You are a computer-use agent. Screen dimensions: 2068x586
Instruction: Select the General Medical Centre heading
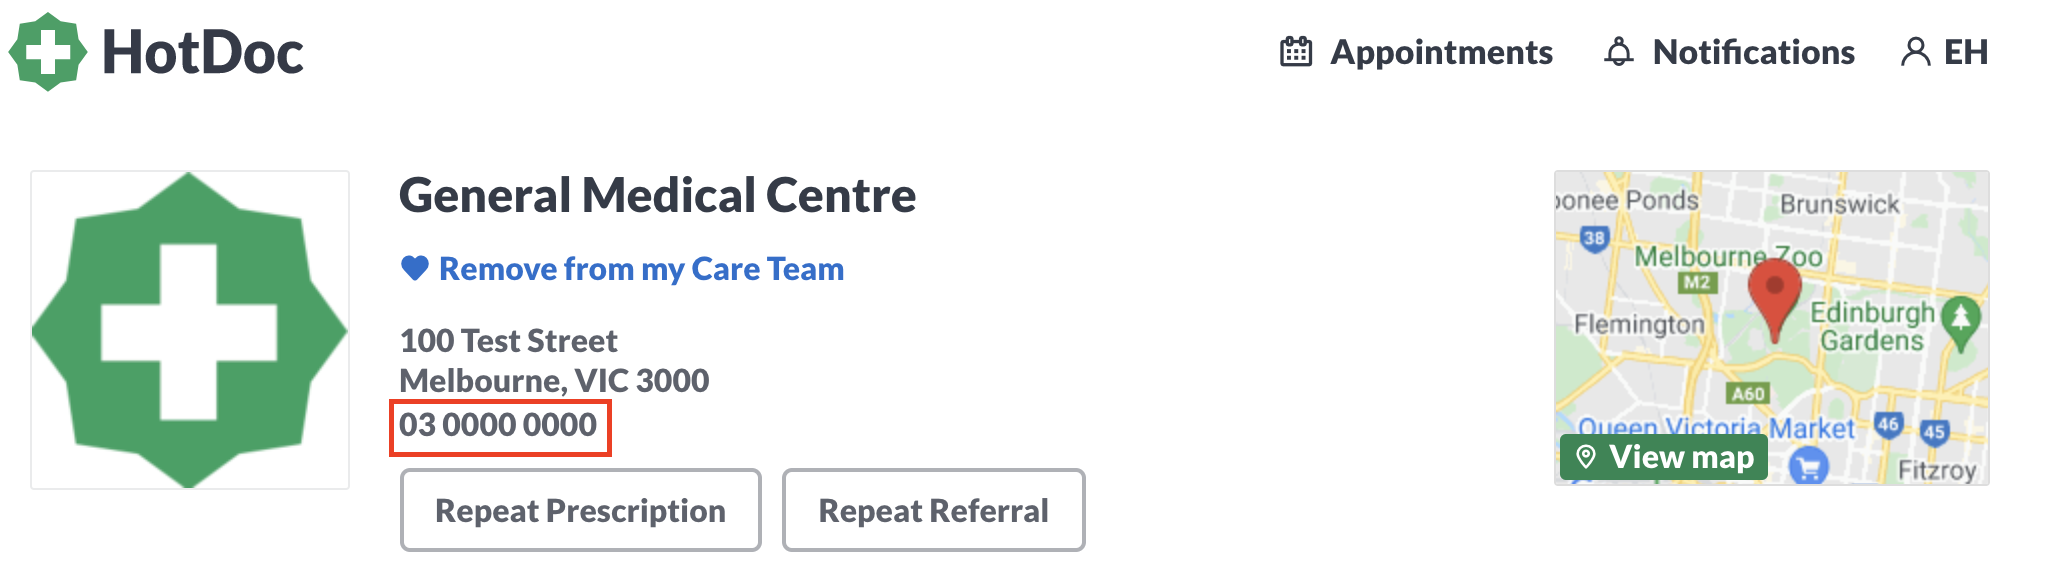pos(657,195)
